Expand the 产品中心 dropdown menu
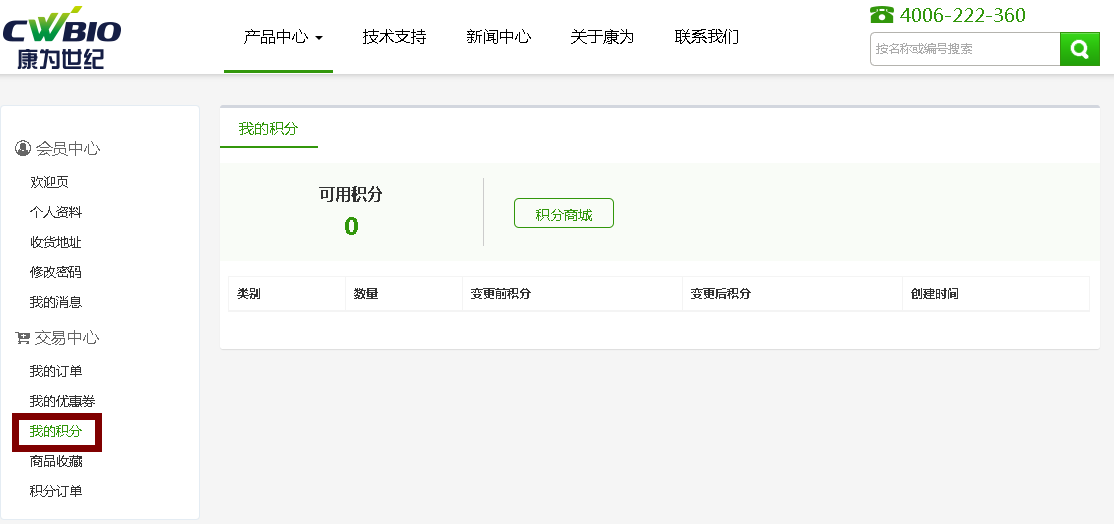Screen dimensions: 1114x524 283,37
